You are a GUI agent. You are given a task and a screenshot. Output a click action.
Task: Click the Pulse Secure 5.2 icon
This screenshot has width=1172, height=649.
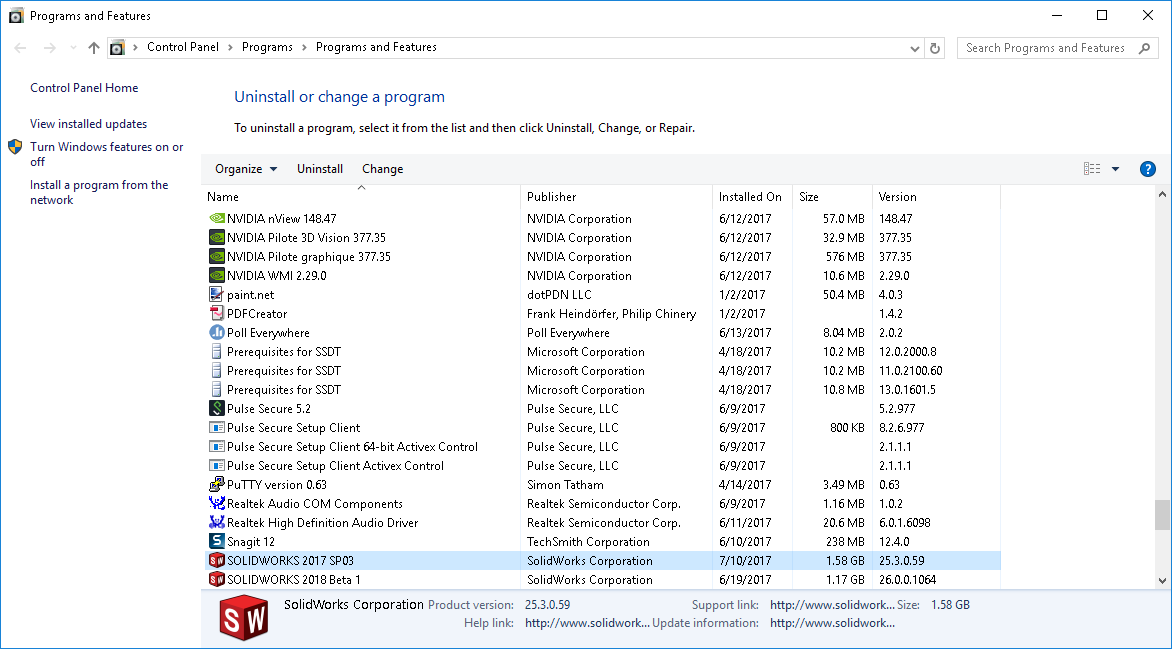pyautogui.click(x=216, y=409)
